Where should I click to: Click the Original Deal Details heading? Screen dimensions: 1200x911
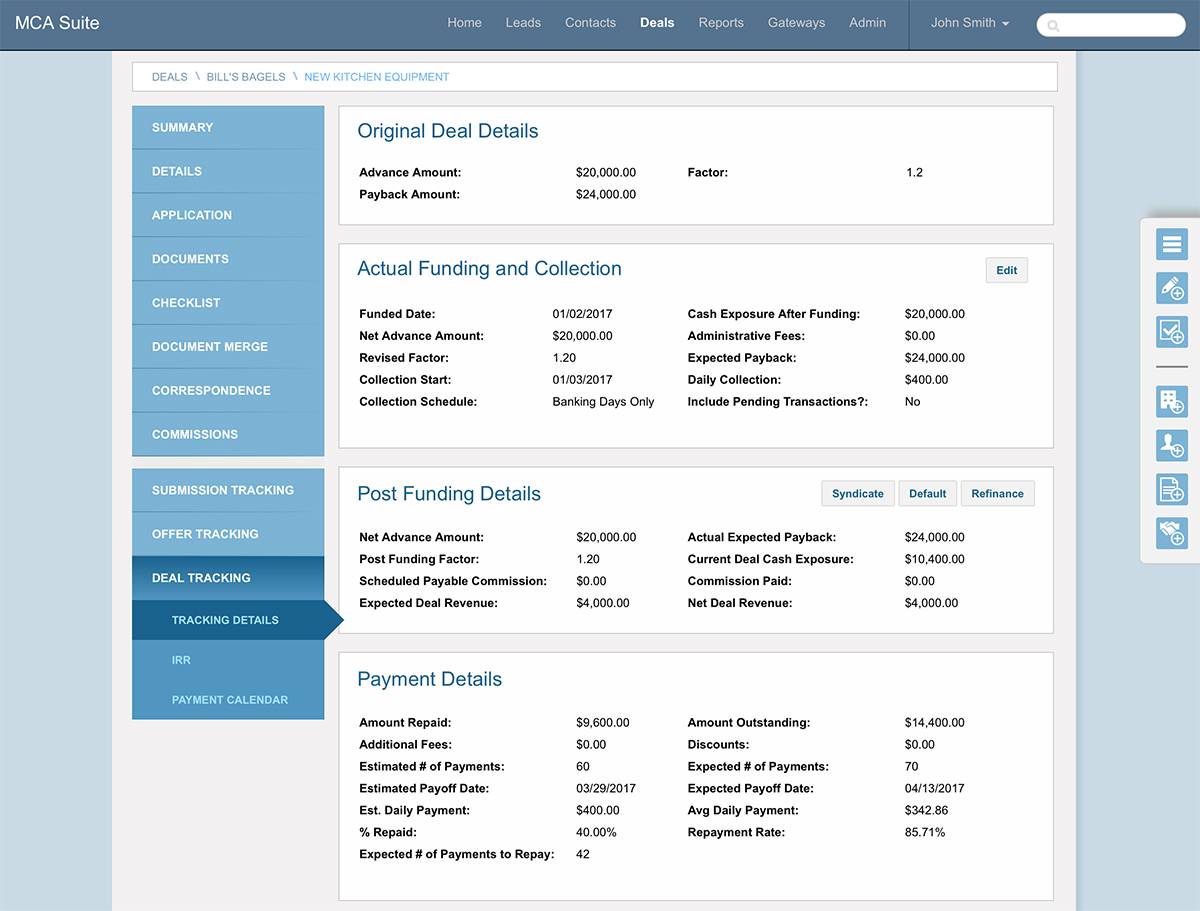[x=448, y=131]
